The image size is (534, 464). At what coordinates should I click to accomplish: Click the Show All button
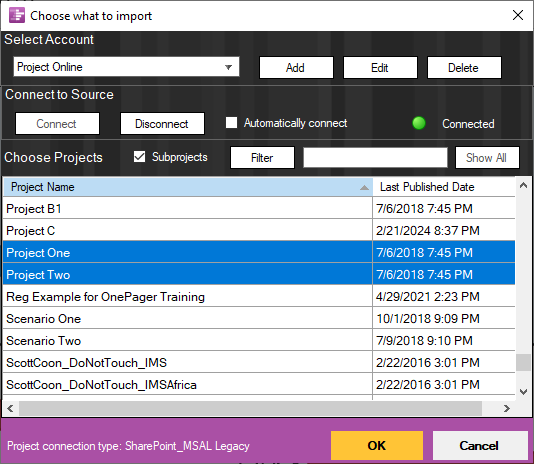487,157
